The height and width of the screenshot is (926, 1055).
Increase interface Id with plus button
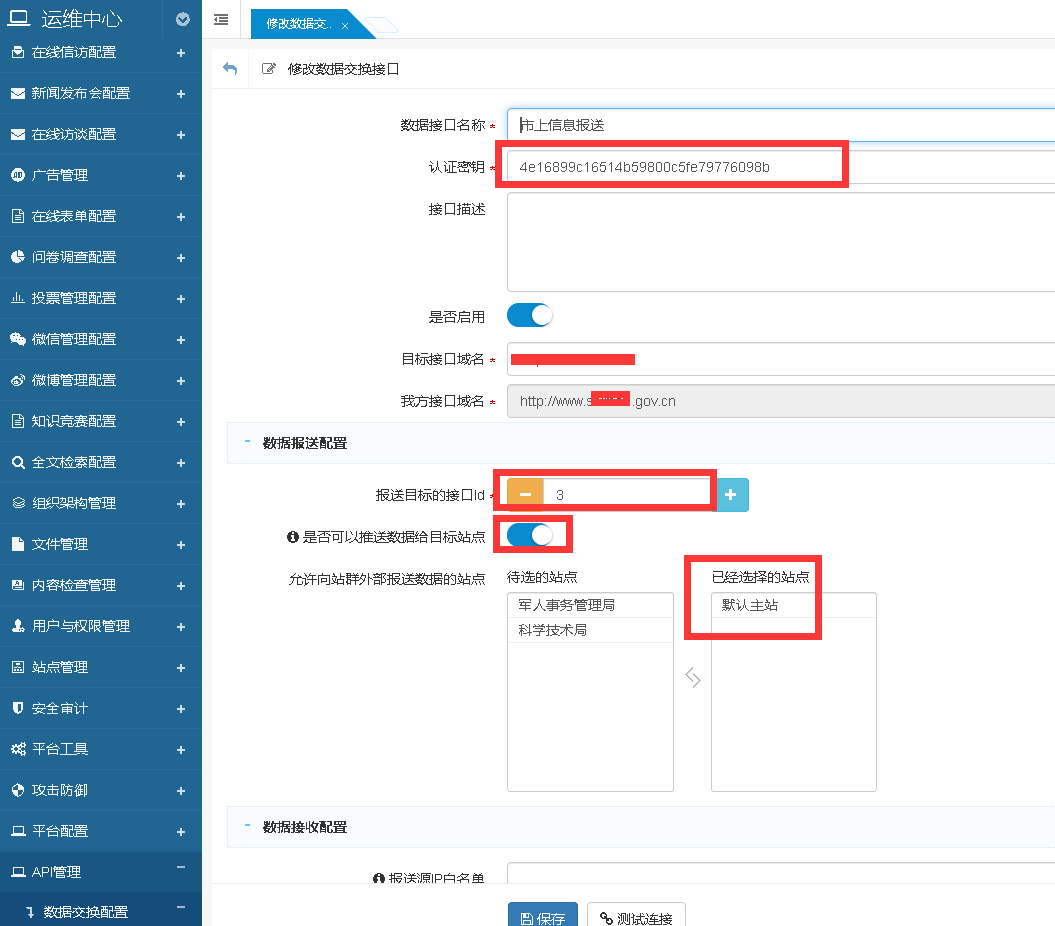point(731,495)
